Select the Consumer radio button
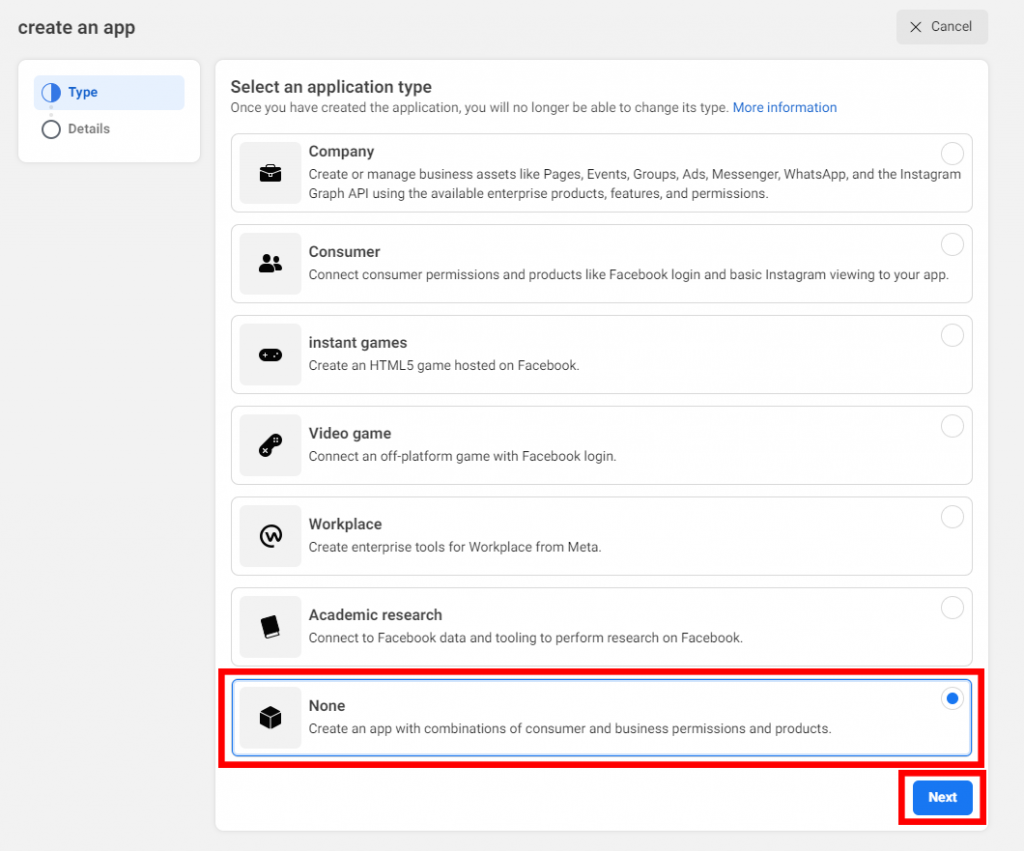 (952, 244)
